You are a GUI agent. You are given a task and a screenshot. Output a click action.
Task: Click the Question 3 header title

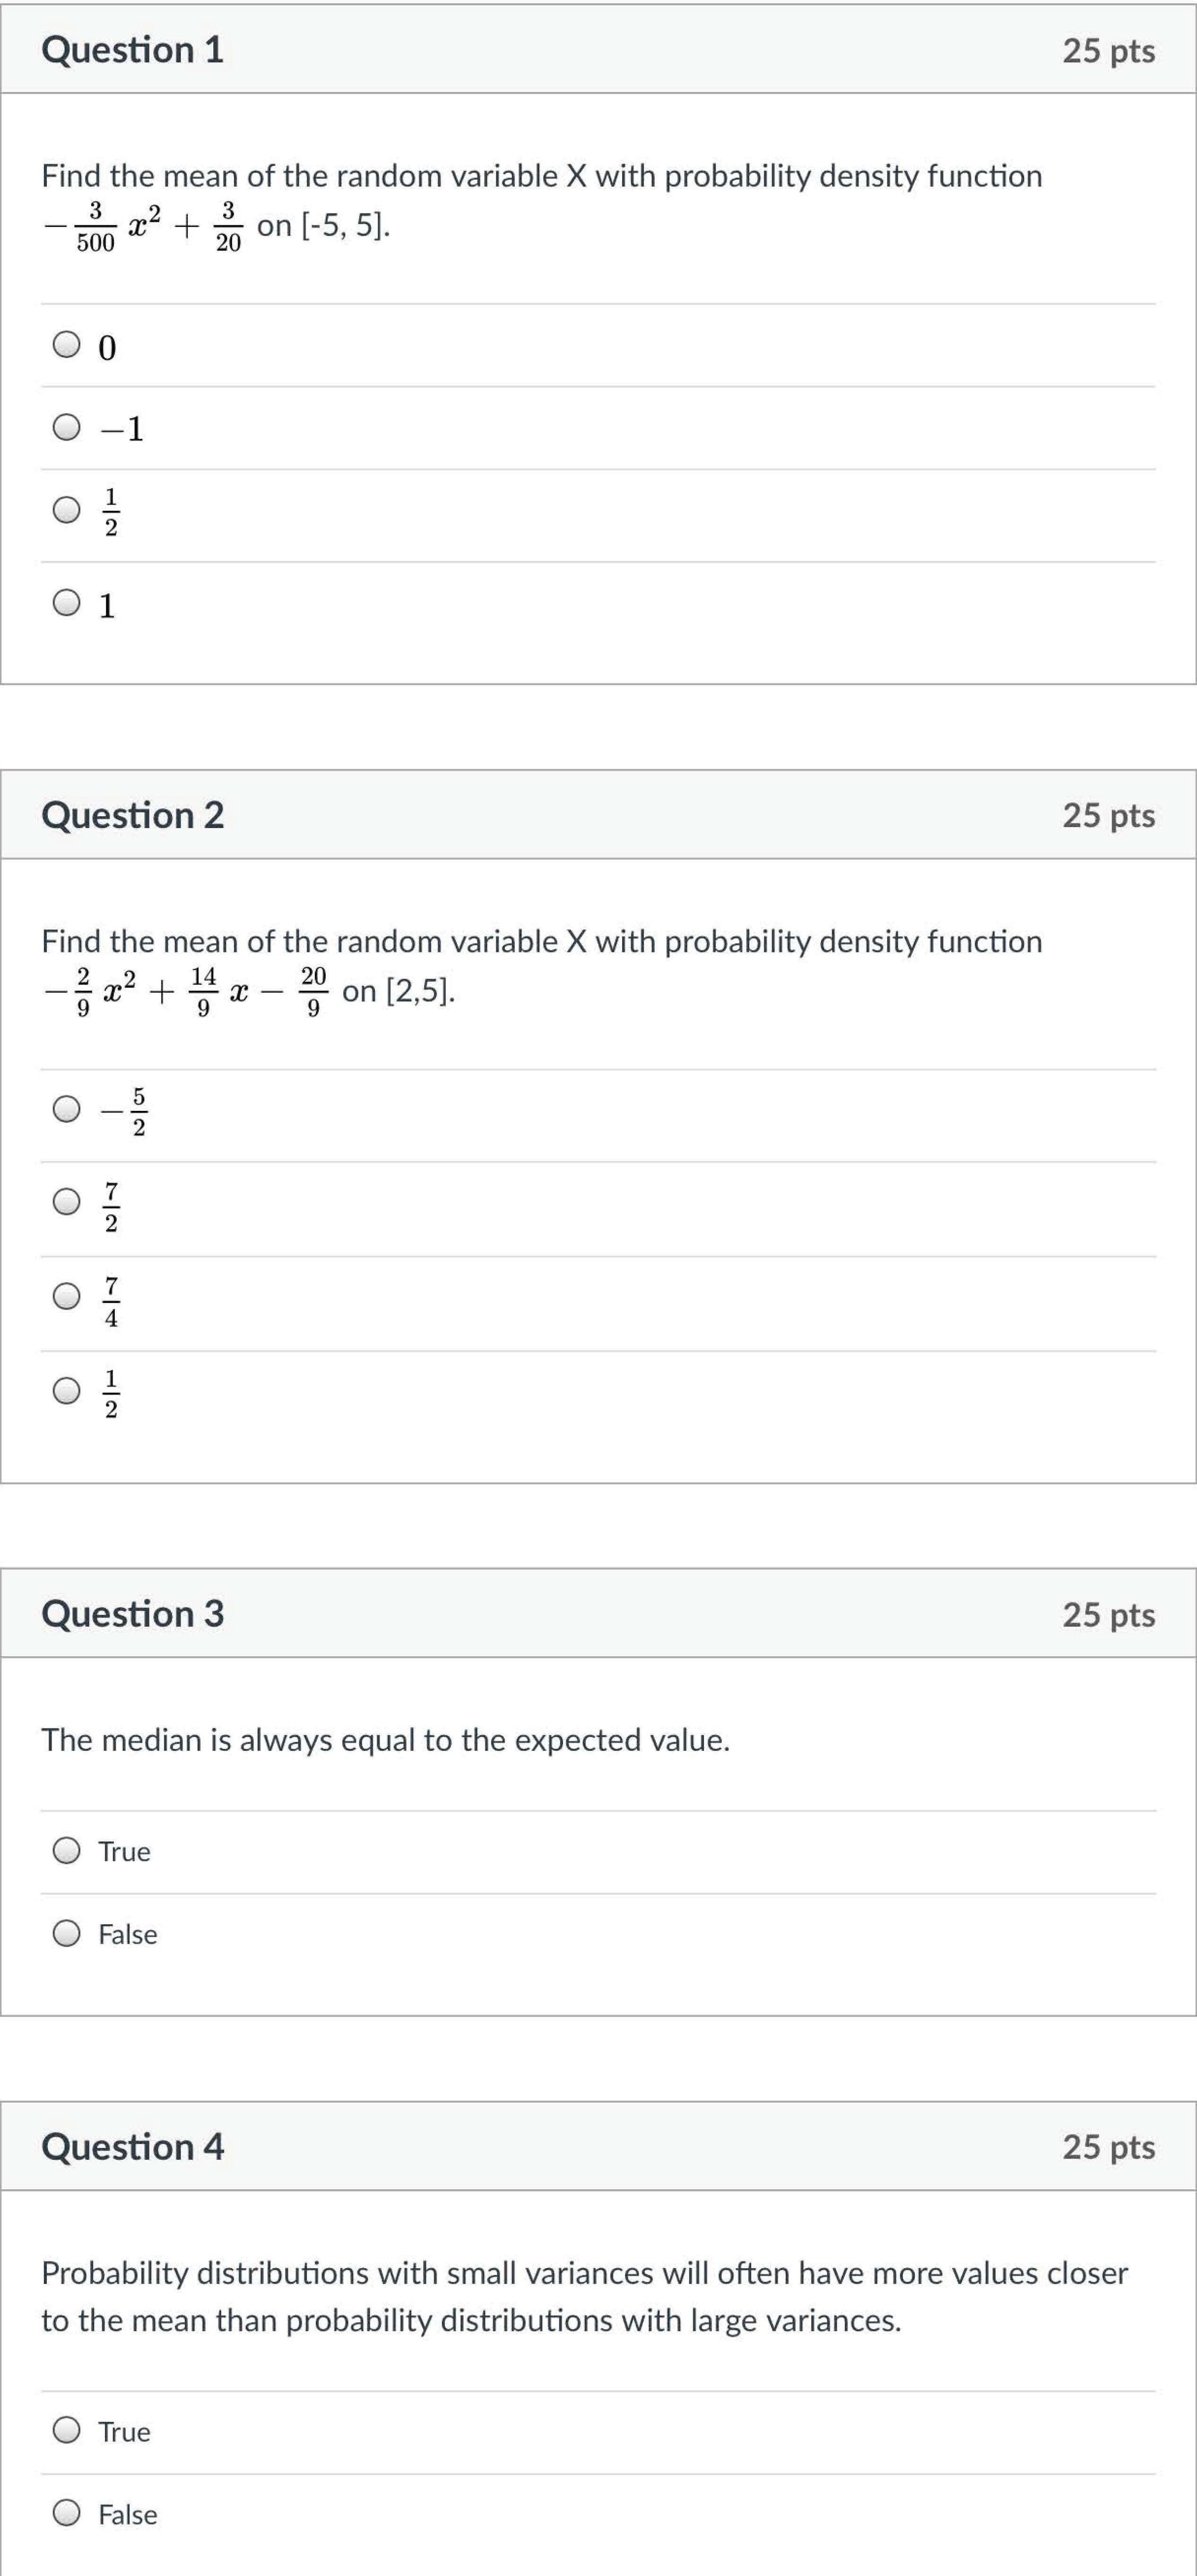(x=132, y=1613)
